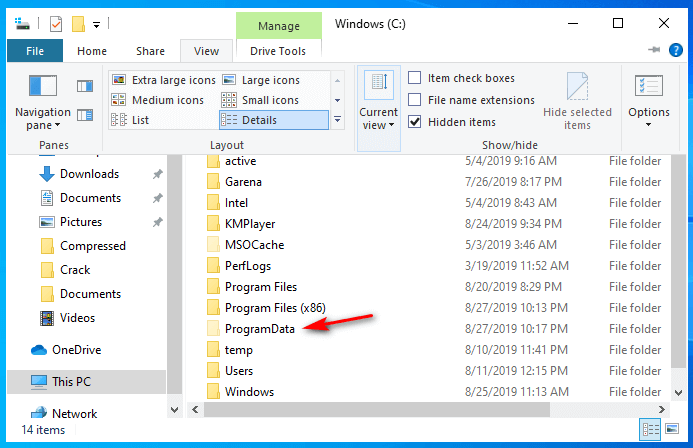The width and height of the screenshot is (693, 448).
Task: Choose Extra large icons layout
Action: [164, 80]
